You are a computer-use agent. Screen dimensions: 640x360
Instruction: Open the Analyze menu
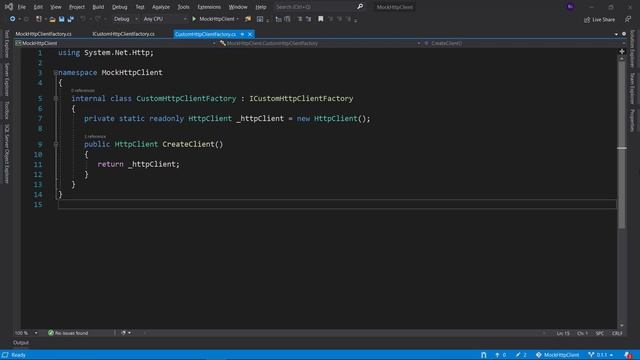click(161, 7)
